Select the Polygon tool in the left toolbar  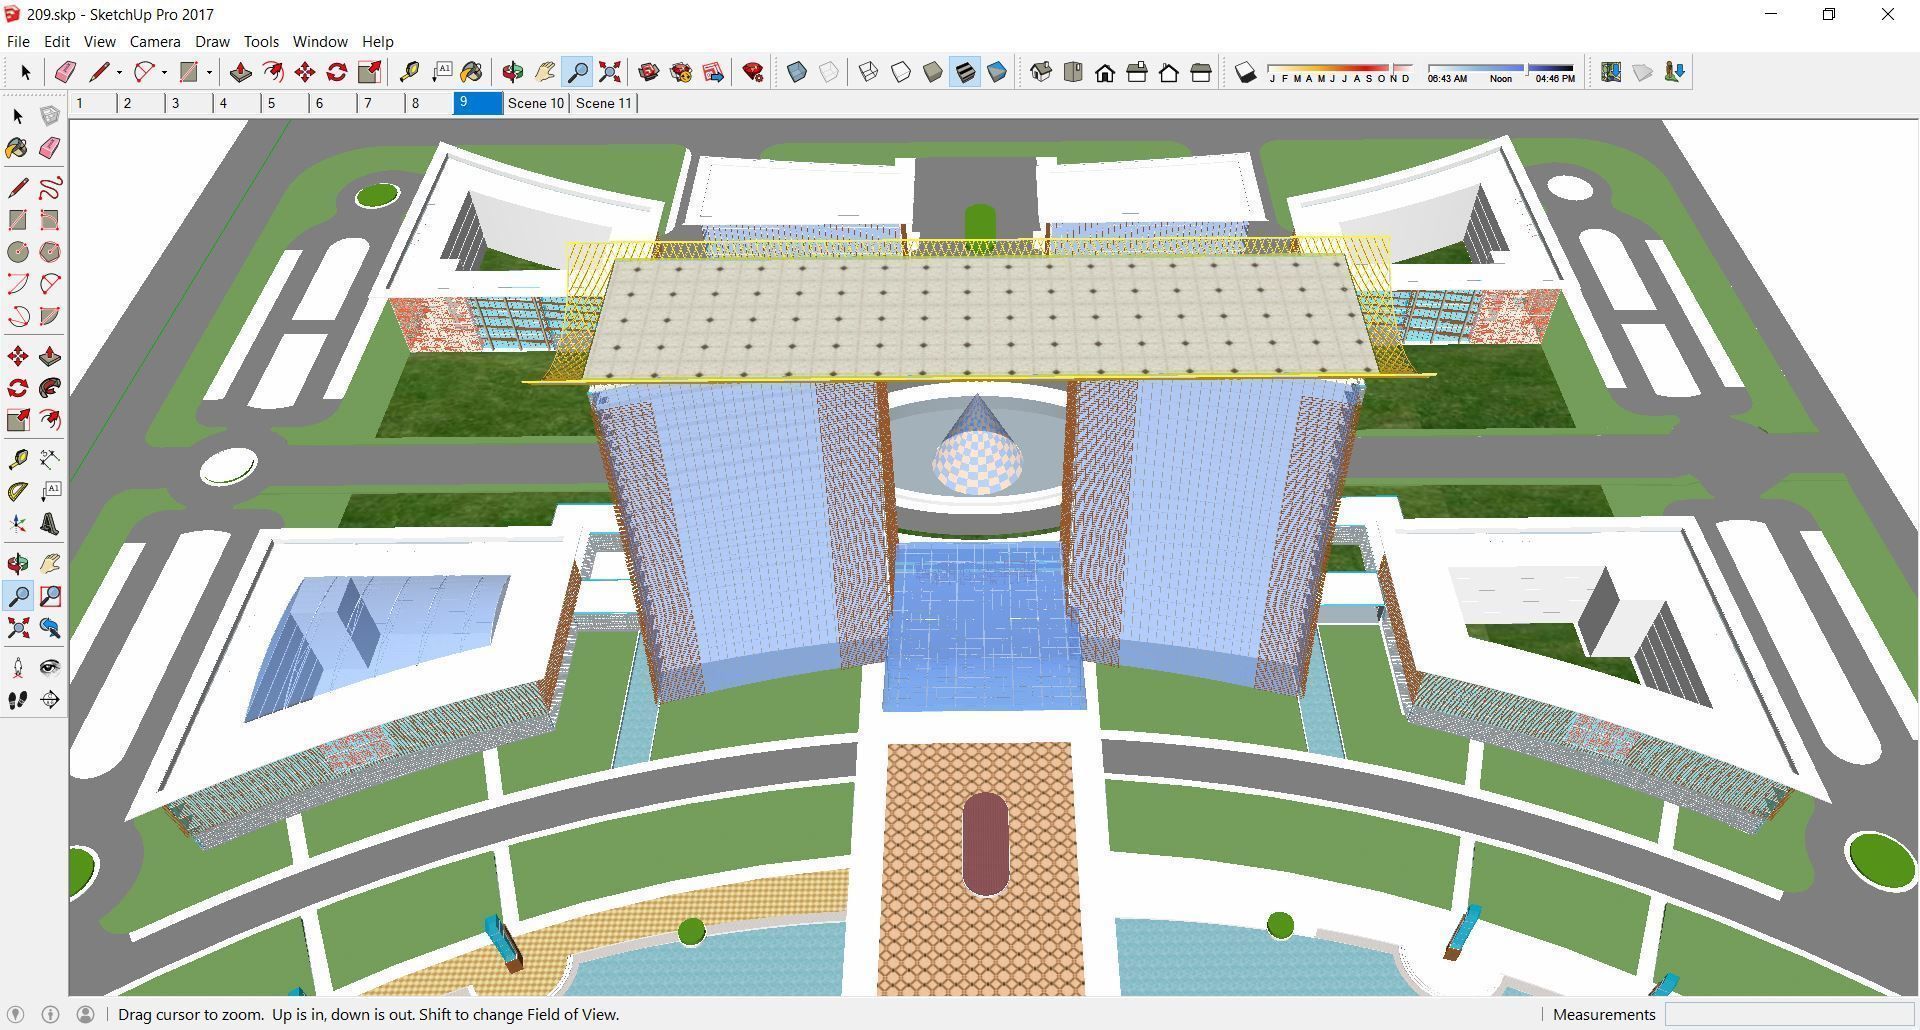click(x=50, y=252)
